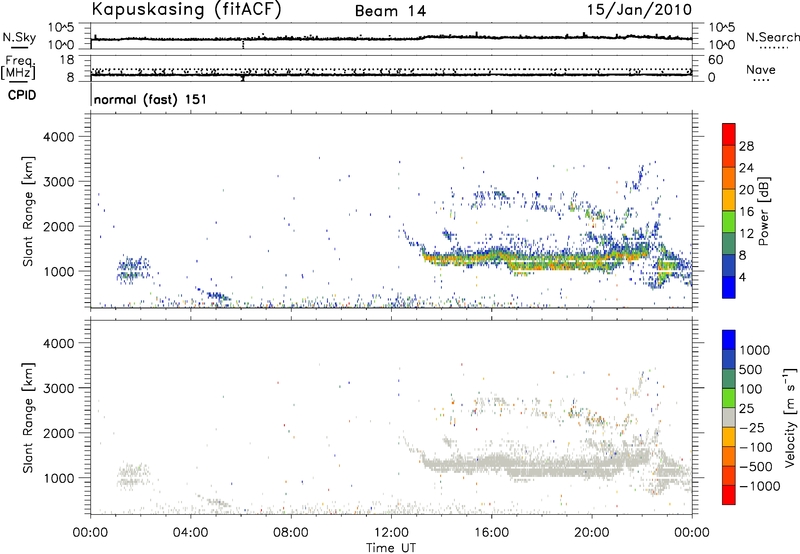Select the yellow 16–20 dB Power colorbar segment

point(729,200)
